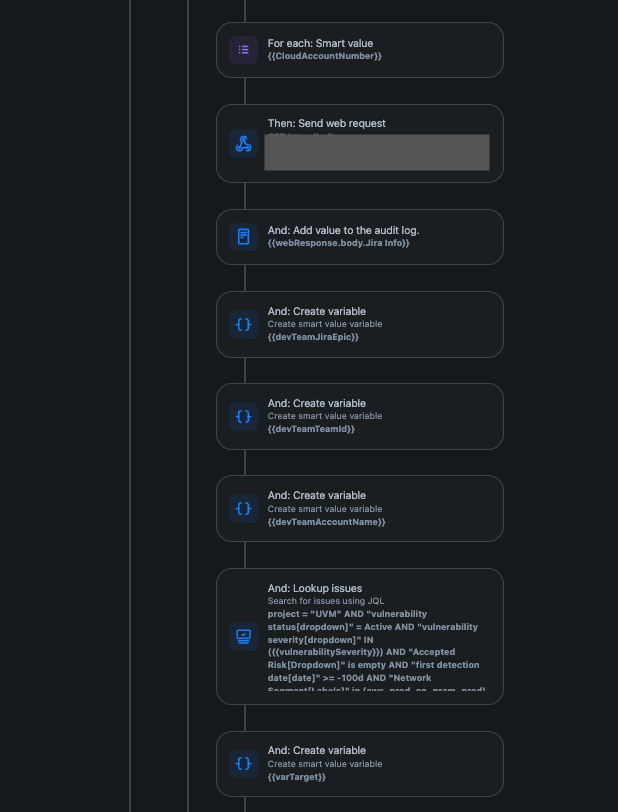Click the devTeamJiraEpic curly-braces variable icon
This screenshot has width=618, height=812.
tap(243, 324)
